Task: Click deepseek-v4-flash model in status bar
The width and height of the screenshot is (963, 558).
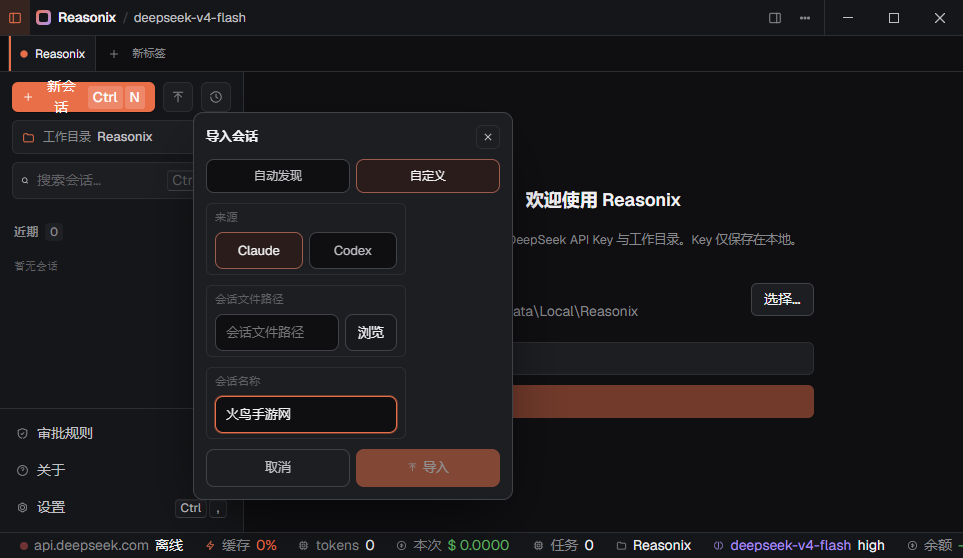Action: [790, 545]
